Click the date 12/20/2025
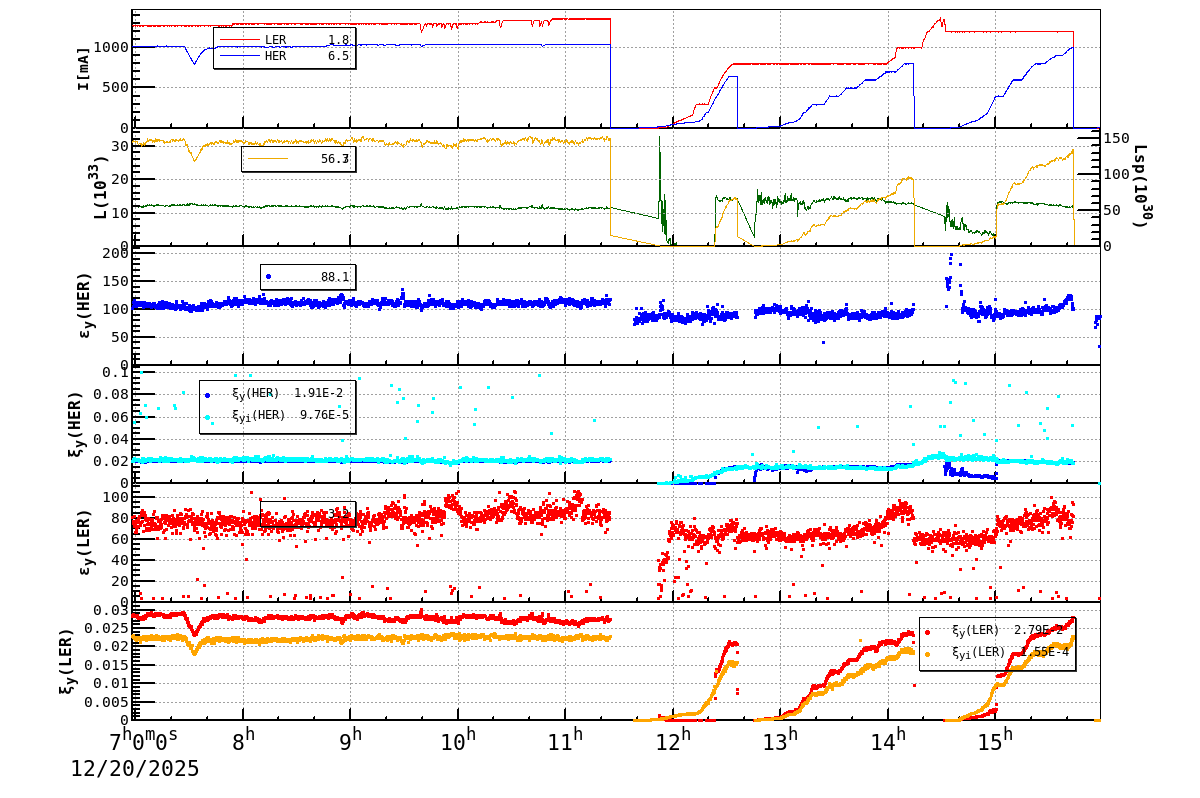This screenshot has height=798, width=1200. [134, 769]
